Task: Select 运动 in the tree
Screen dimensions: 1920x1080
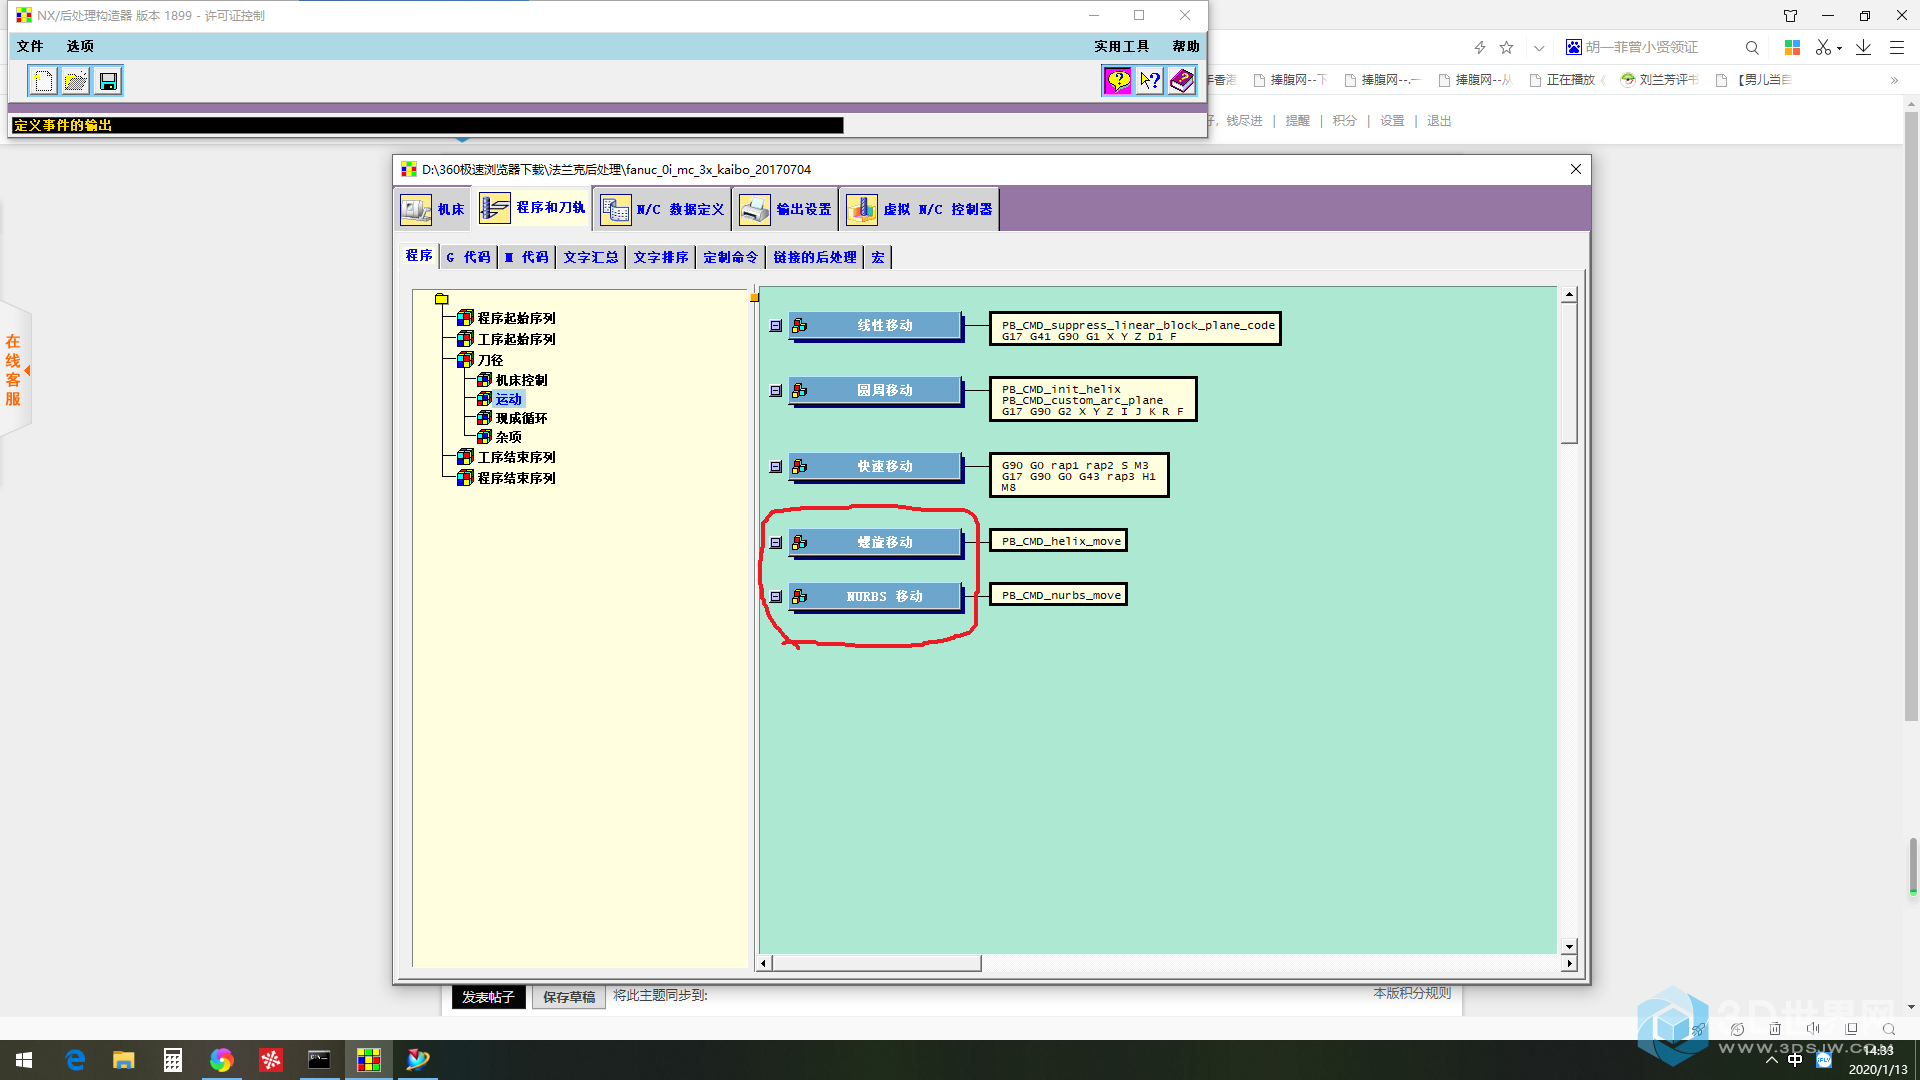Action: click(508, 399)
